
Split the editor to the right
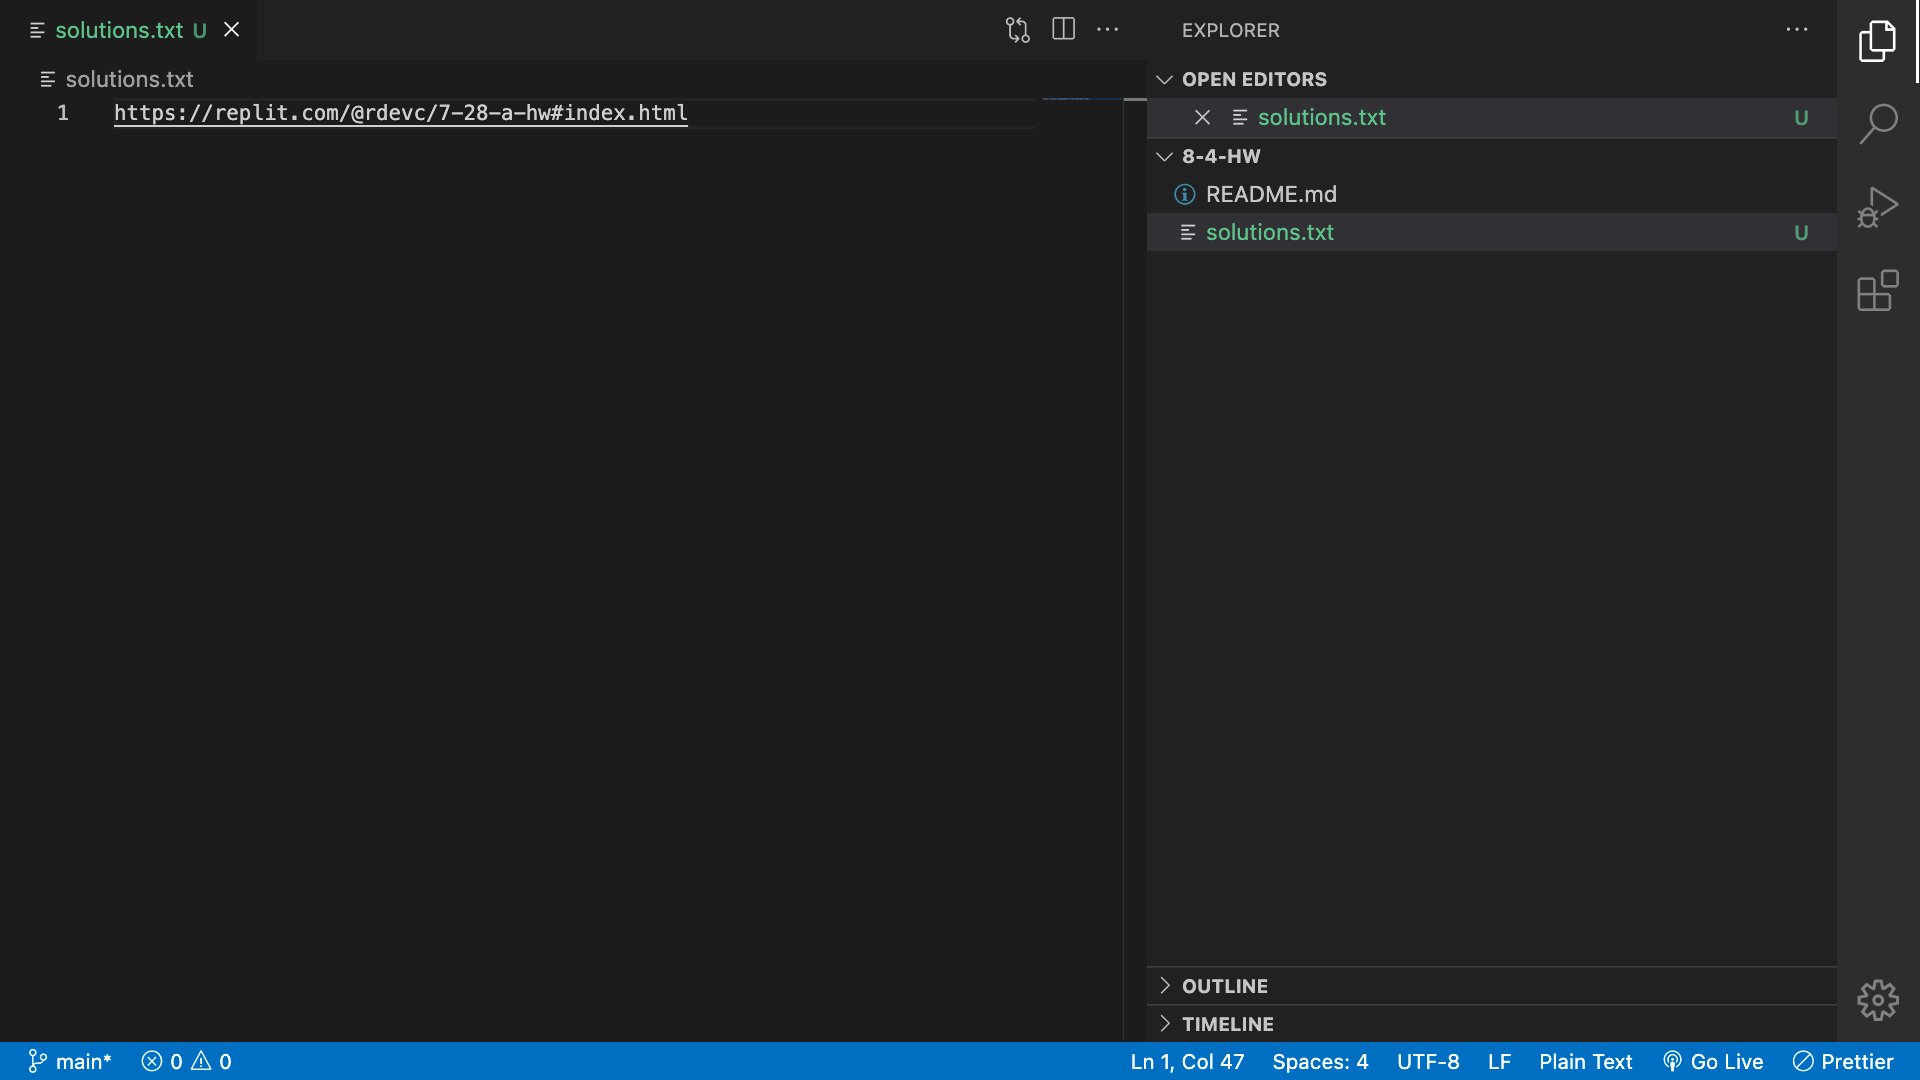tap(1063, 29)
